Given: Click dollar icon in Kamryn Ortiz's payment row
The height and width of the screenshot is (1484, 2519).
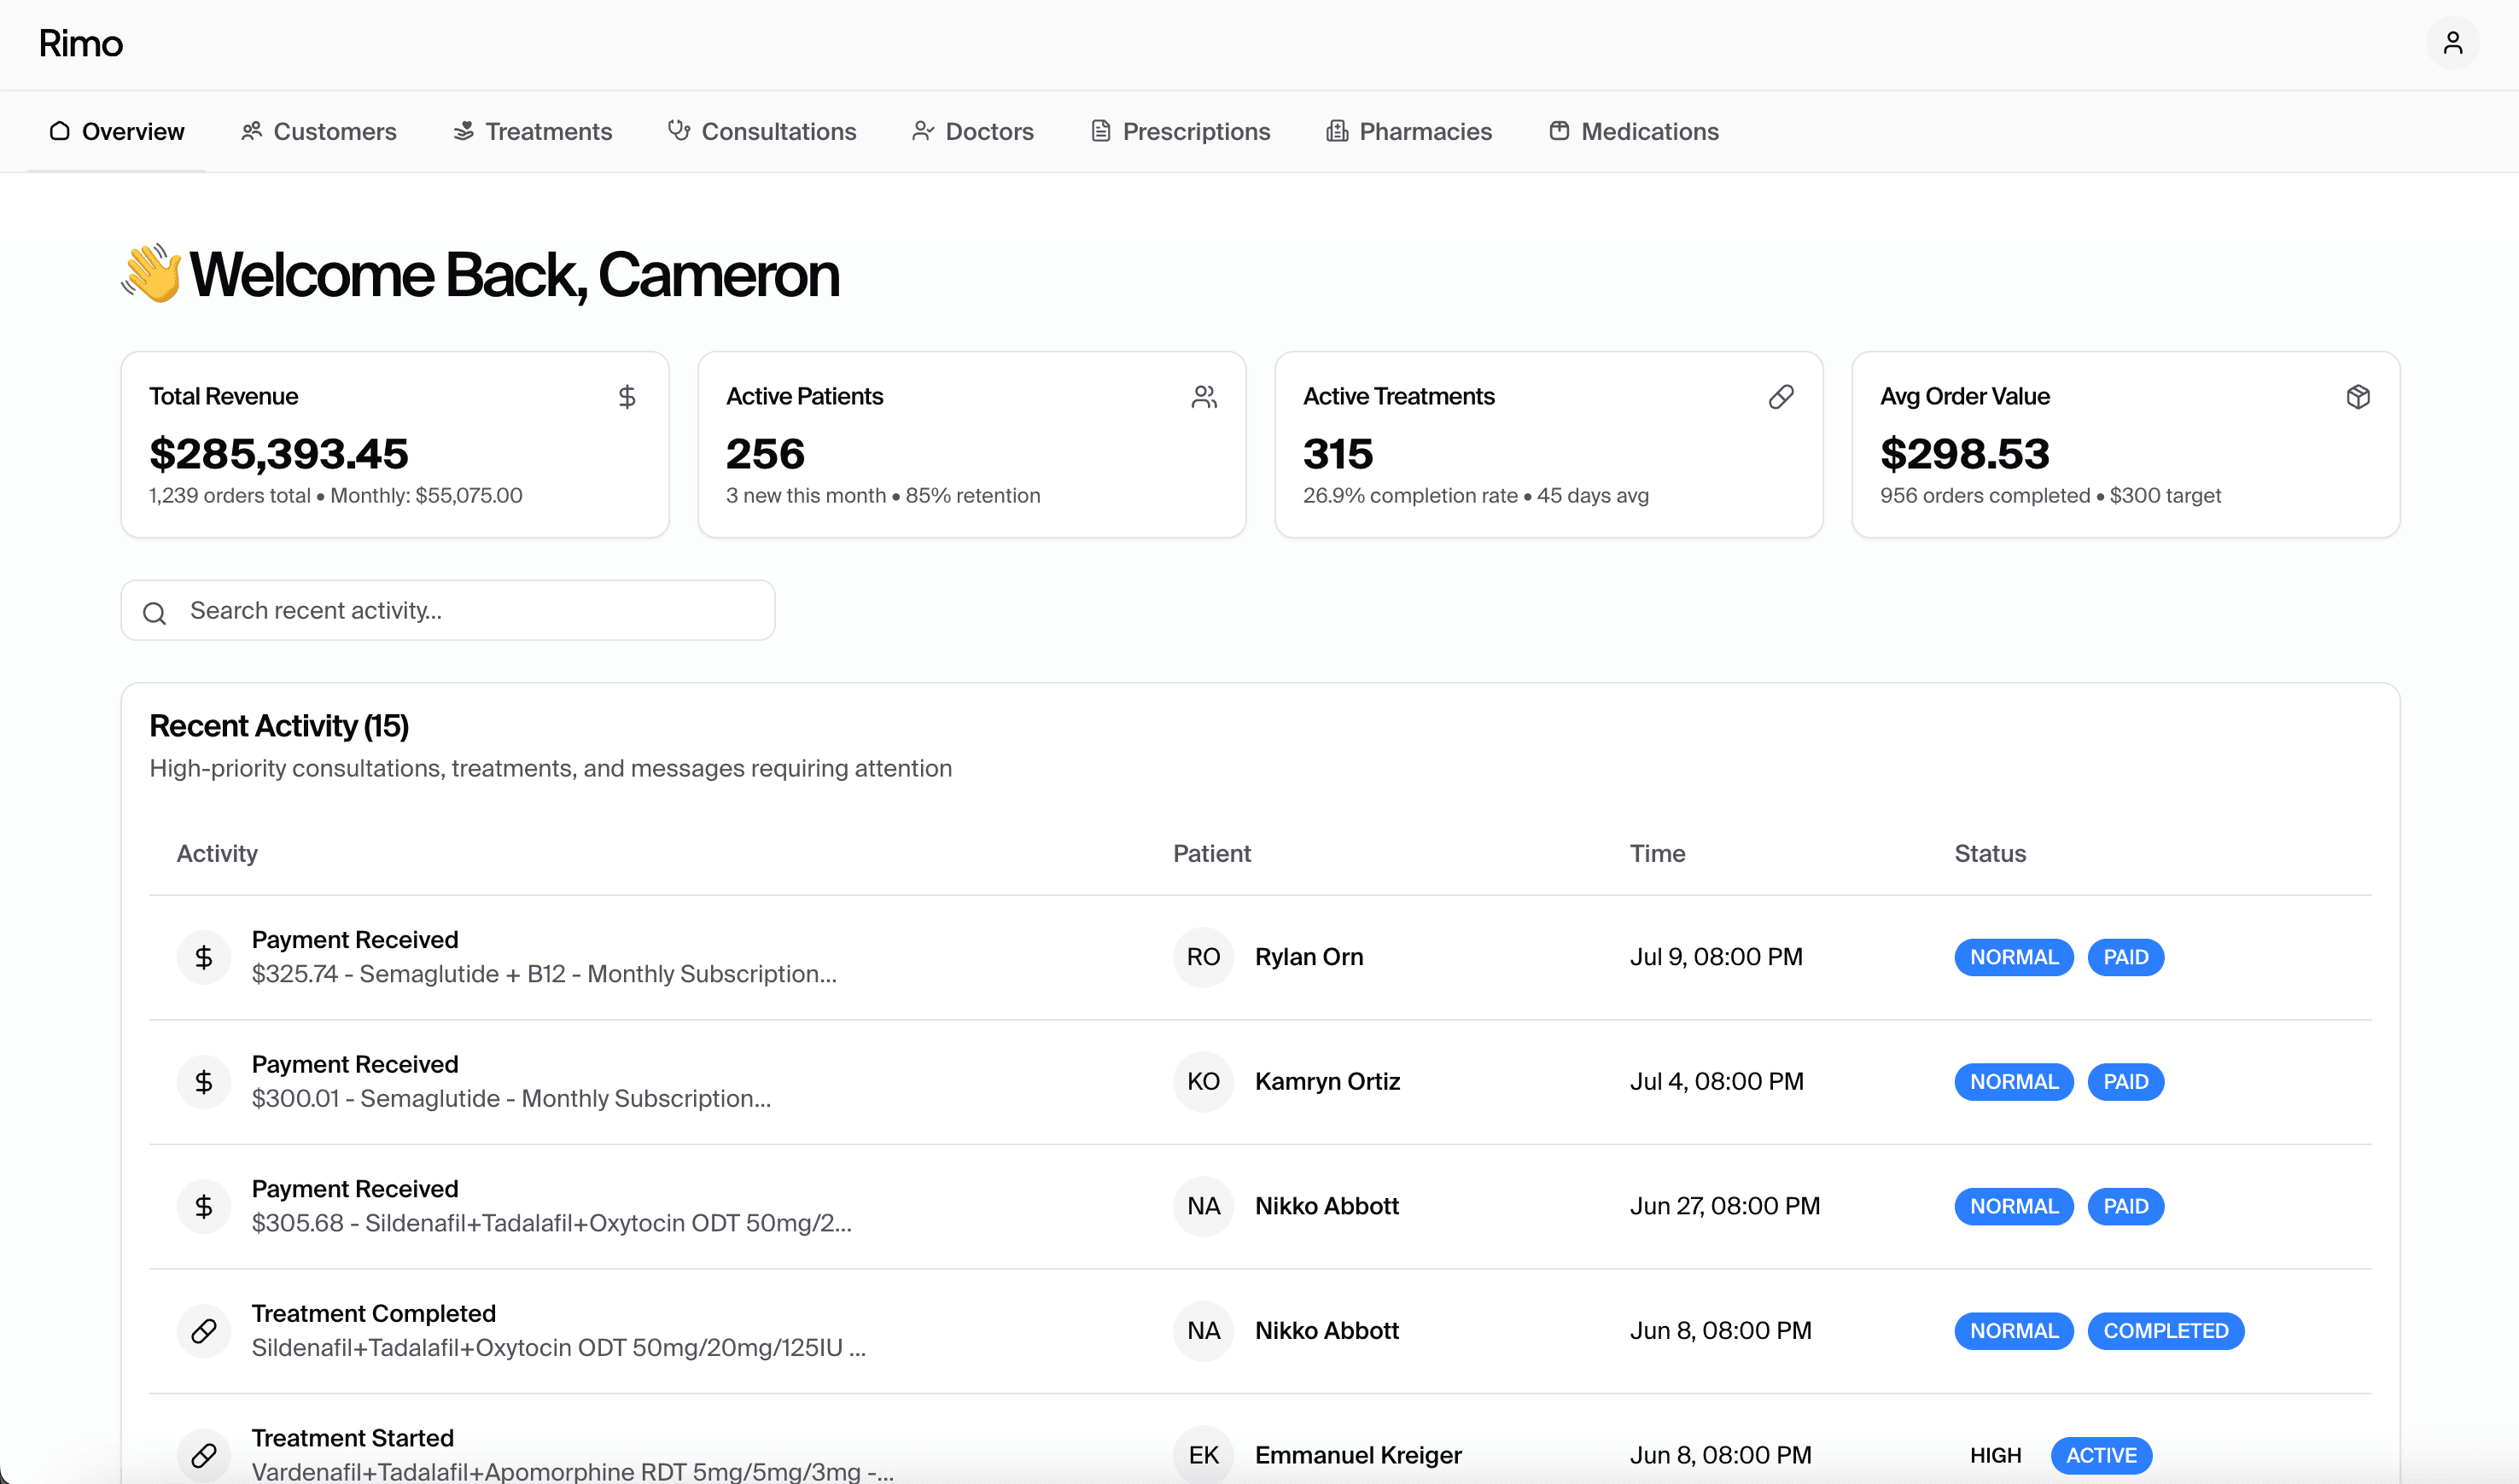Looking at the screenshot, I should pos(204,1081).
